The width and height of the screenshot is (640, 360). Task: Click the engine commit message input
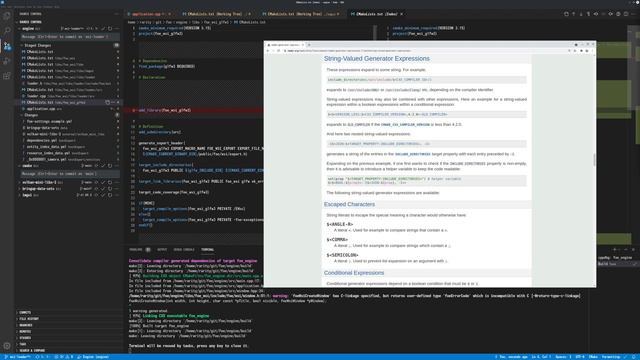69,37
